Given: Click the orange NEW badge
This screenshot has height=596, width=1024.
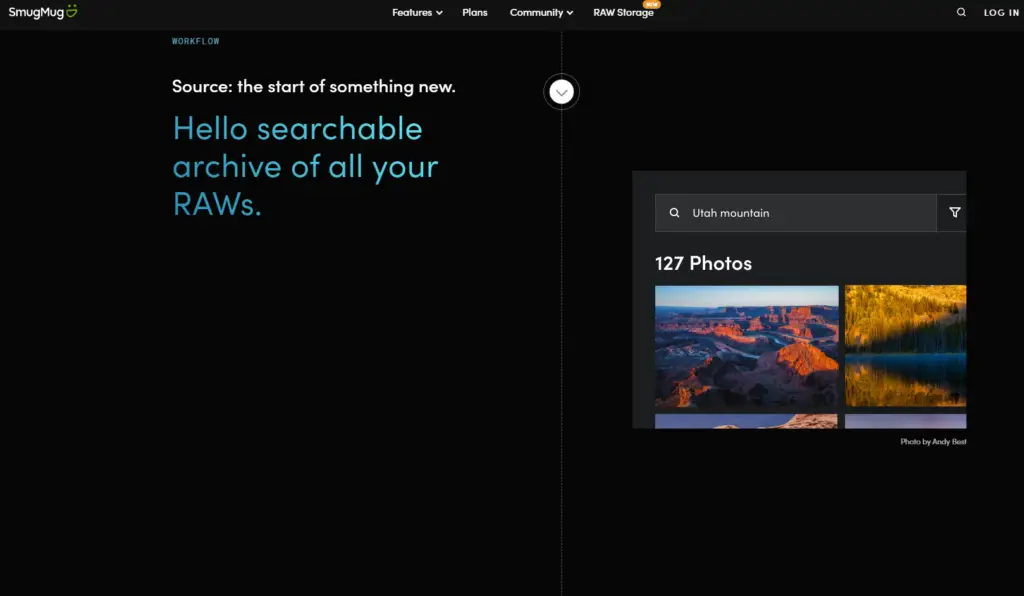Looking at the screenshot, I should (x=651, y=4).
